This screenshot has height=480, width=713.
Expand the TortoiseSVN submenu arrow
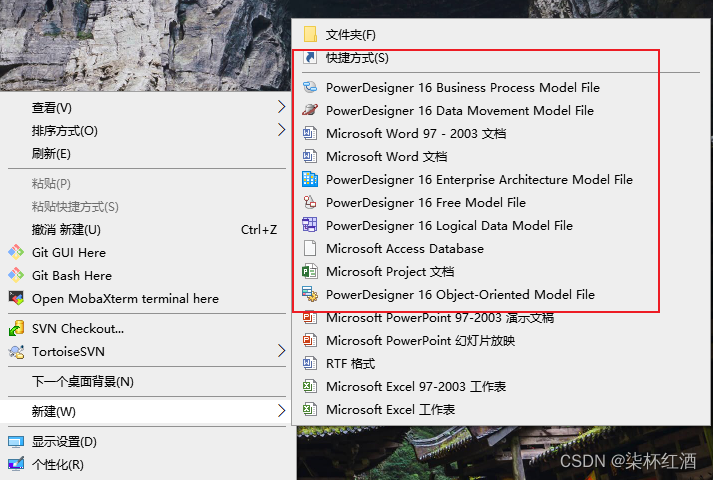(x=281, y=351)
